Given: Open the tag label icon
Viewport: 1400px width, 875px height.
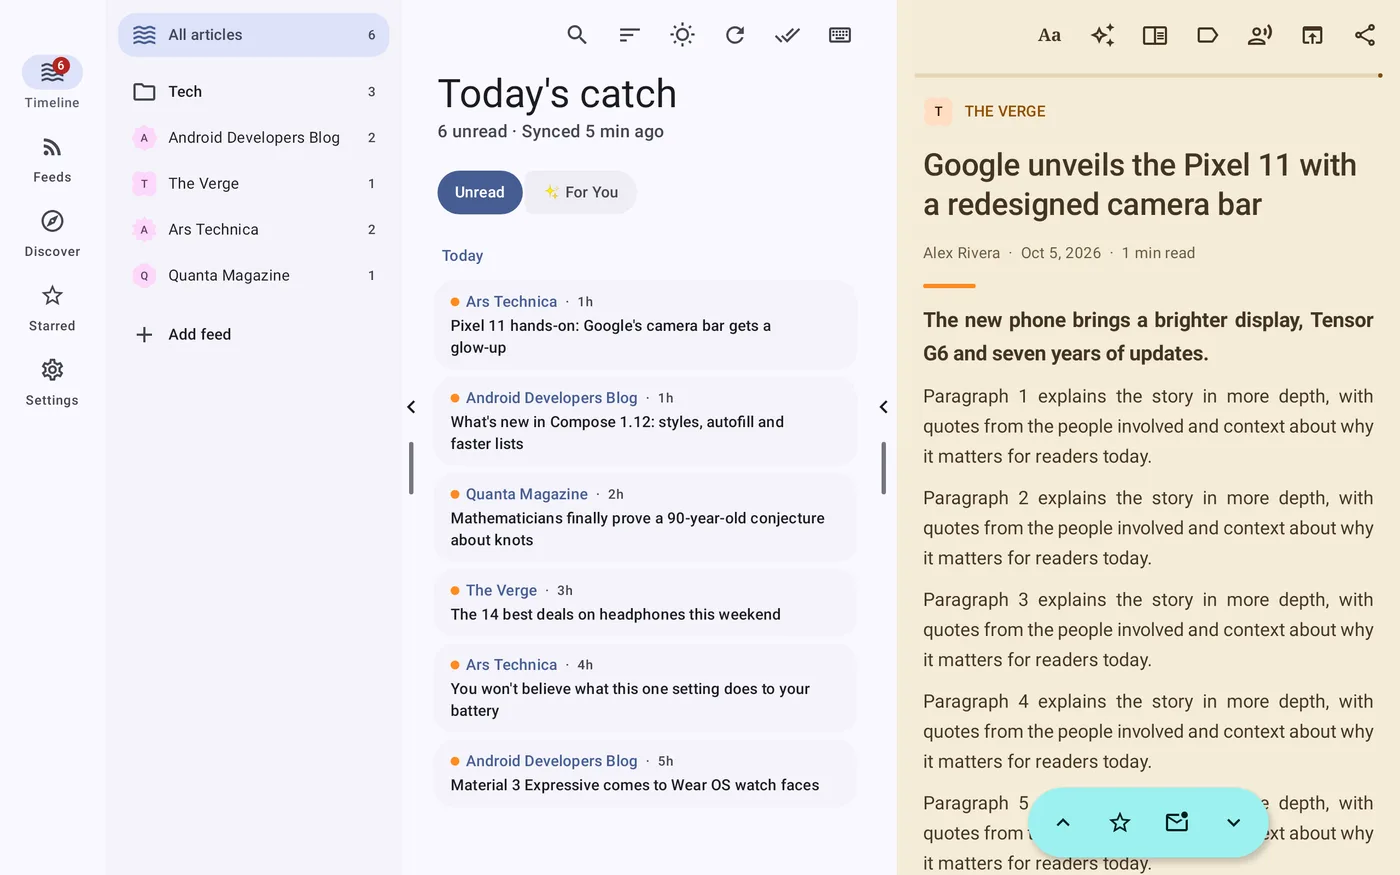Looking at the screenshot, I should pos(1207,35).
